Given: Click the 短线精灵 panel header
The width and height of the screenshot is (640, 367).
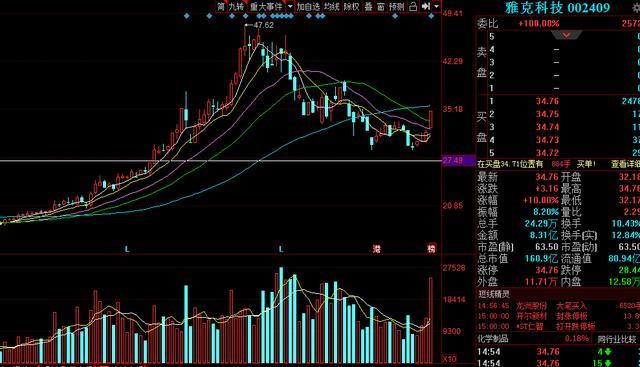Looking at the screenshot, I should coord(493,294).
